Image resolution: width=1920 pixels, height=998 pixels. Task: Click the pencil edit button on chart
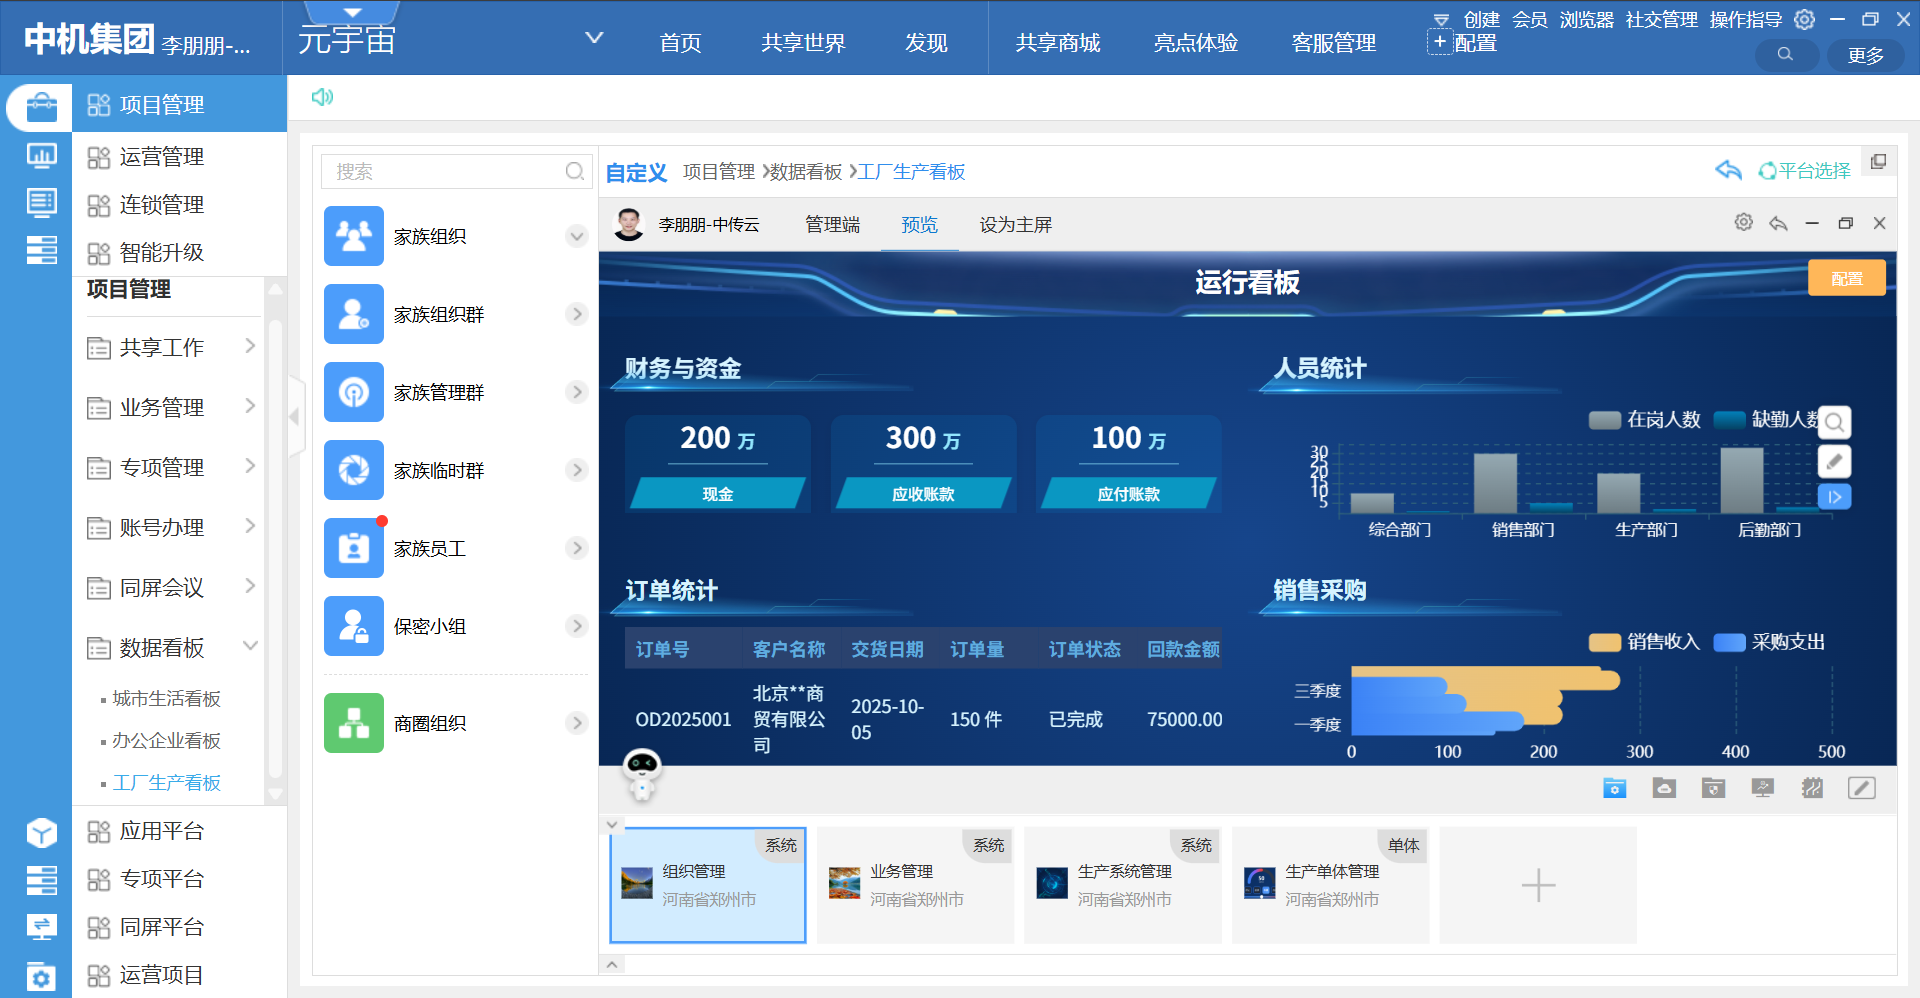(x=1834, y=461)
